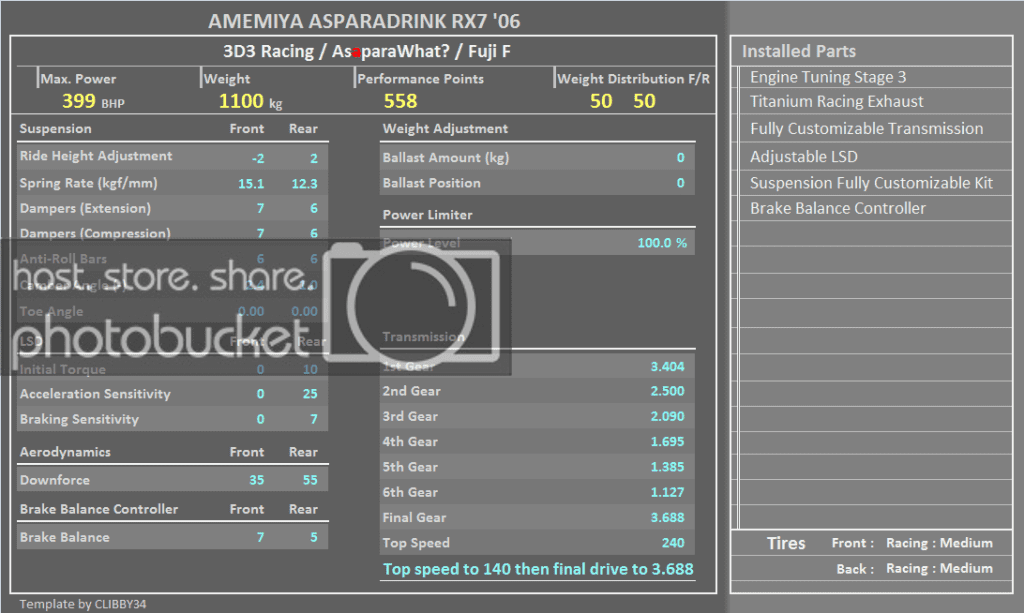The height and width of the screenshot is (613, 1024).
Task: Click the Spring Rate (kgf/mm) row label
Action: click(88, 183)
